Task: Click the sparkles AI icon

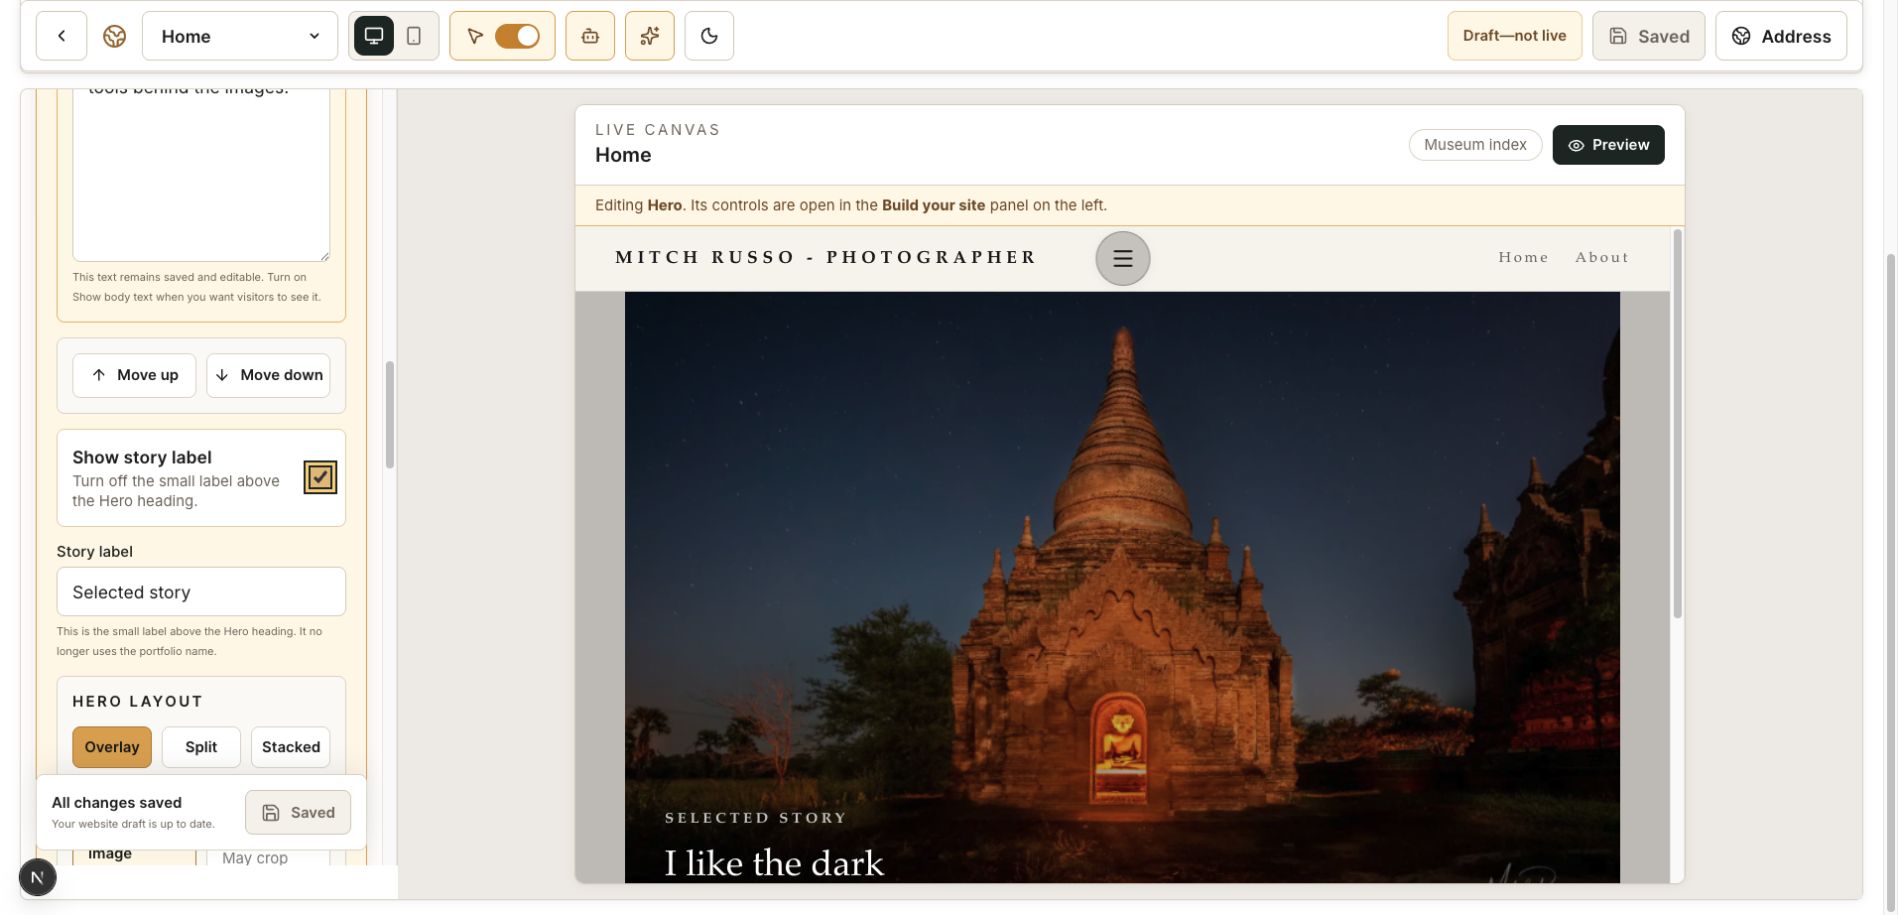Action: coord(650,36)
